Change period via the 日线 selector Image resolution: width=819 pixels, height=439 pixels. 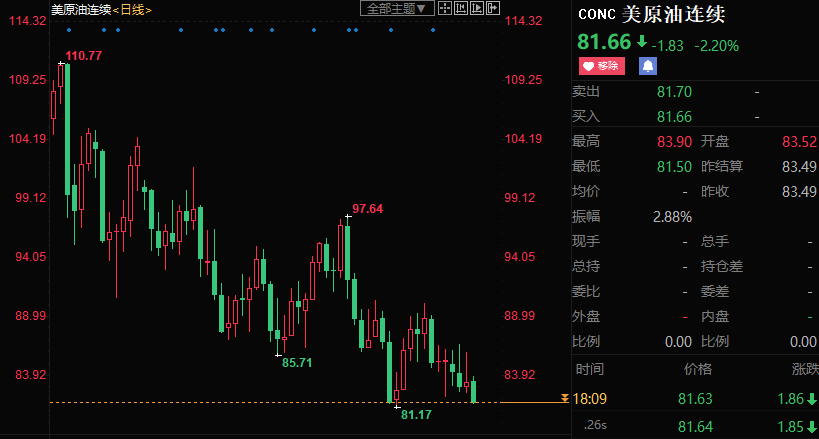pos(131,8)
